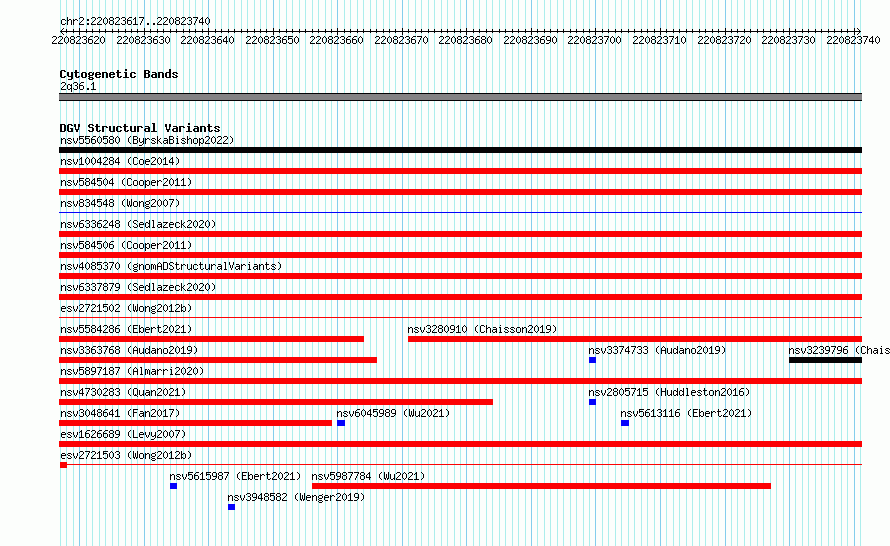890x546 pixels.
Task: Select the nsv834548 (Wong2007) label
Action: (x=120, y=203)
